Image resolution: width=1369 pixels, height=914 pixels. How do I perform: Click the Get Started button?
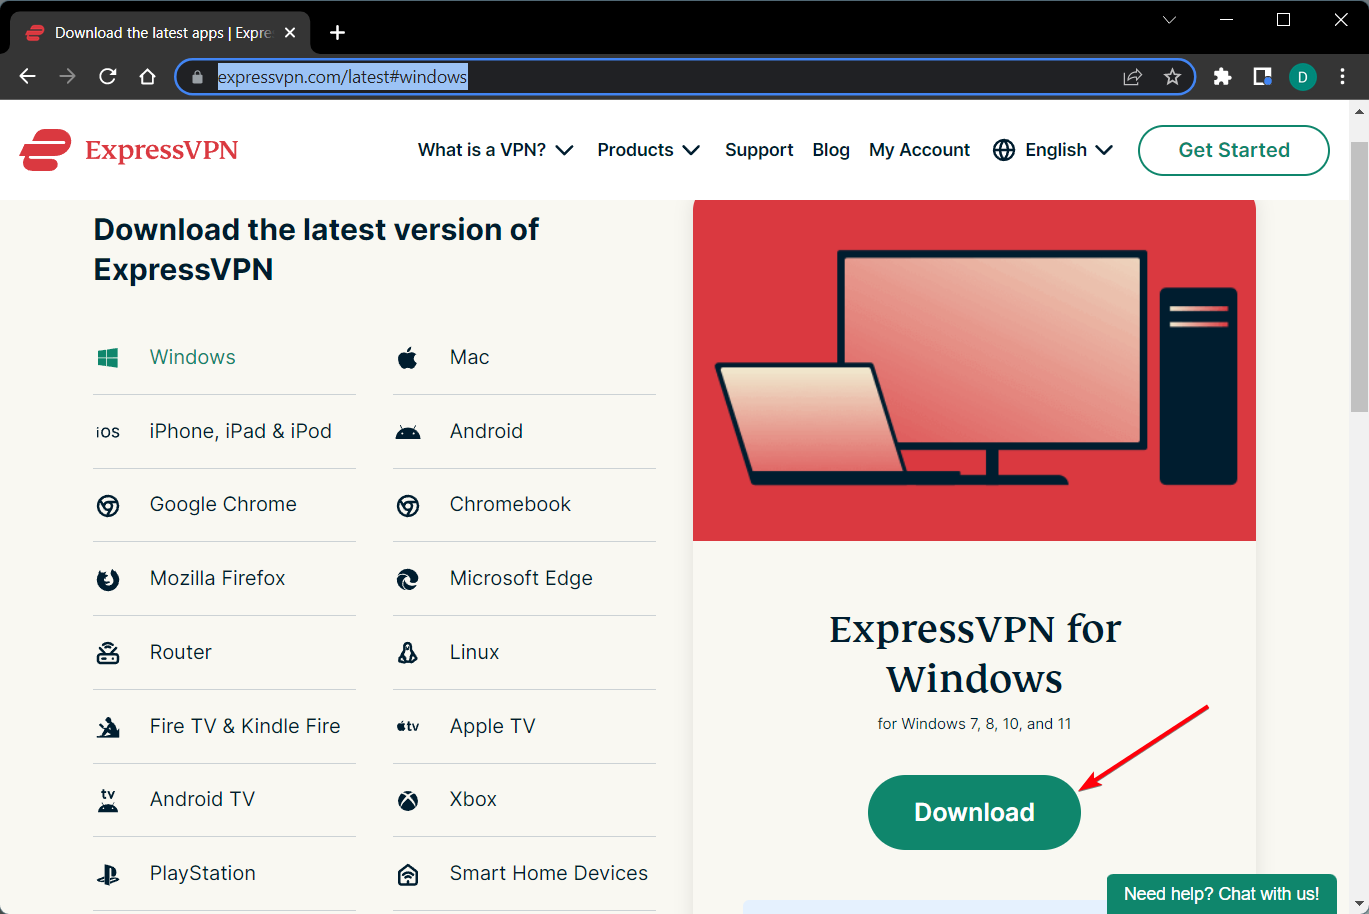point(1233,150)
